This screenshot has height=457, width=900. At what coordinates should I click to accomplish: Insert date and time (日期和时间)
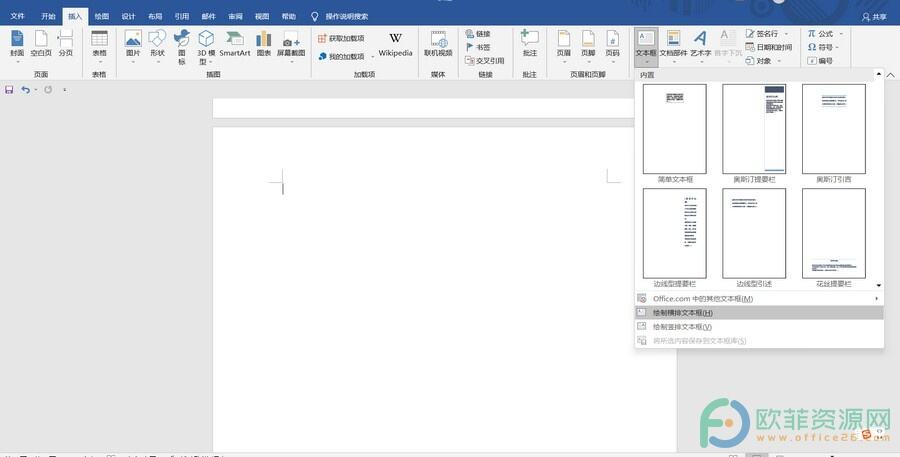[x=769, y=47]
